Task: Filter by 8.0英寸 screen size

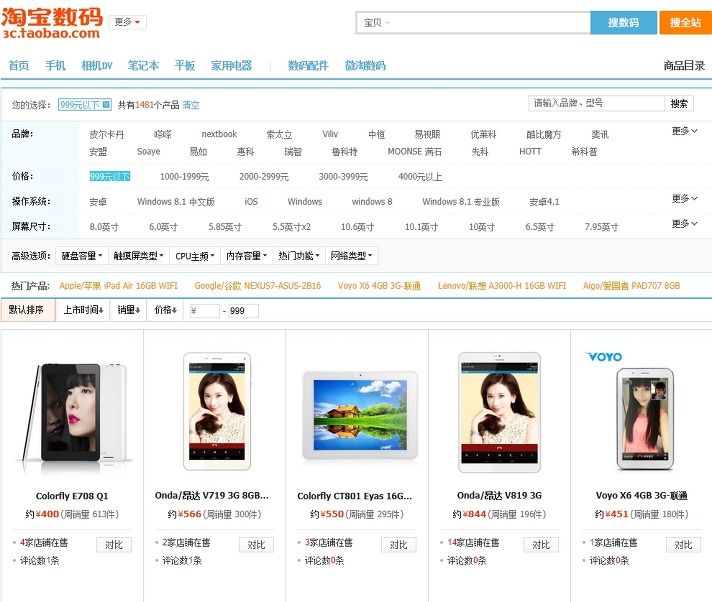Action: [104, 227]
